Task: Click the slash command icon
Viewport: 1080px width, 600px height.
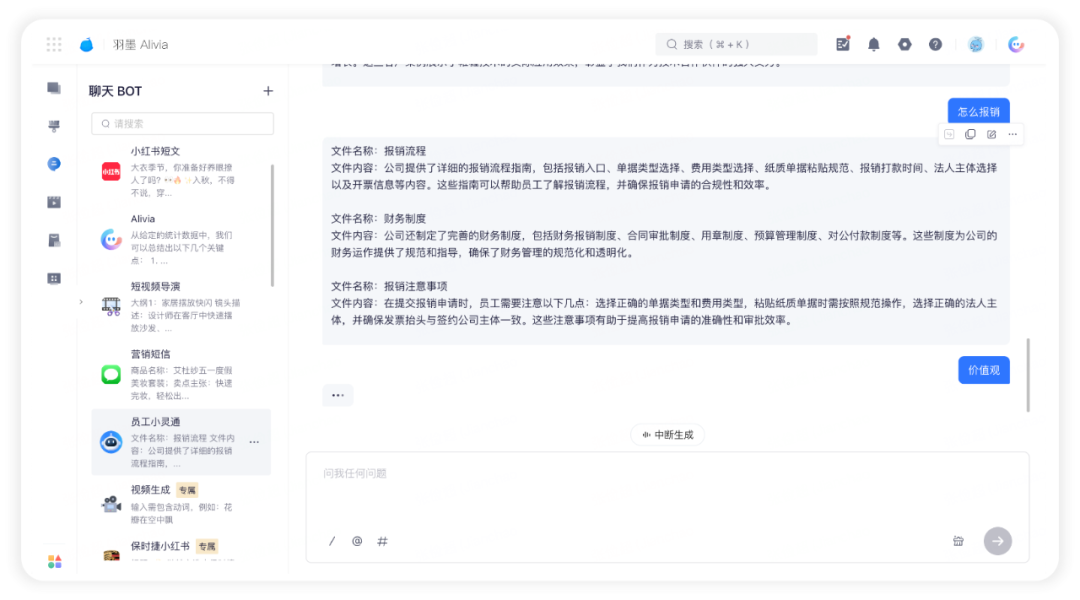Action: coord(332,541)
